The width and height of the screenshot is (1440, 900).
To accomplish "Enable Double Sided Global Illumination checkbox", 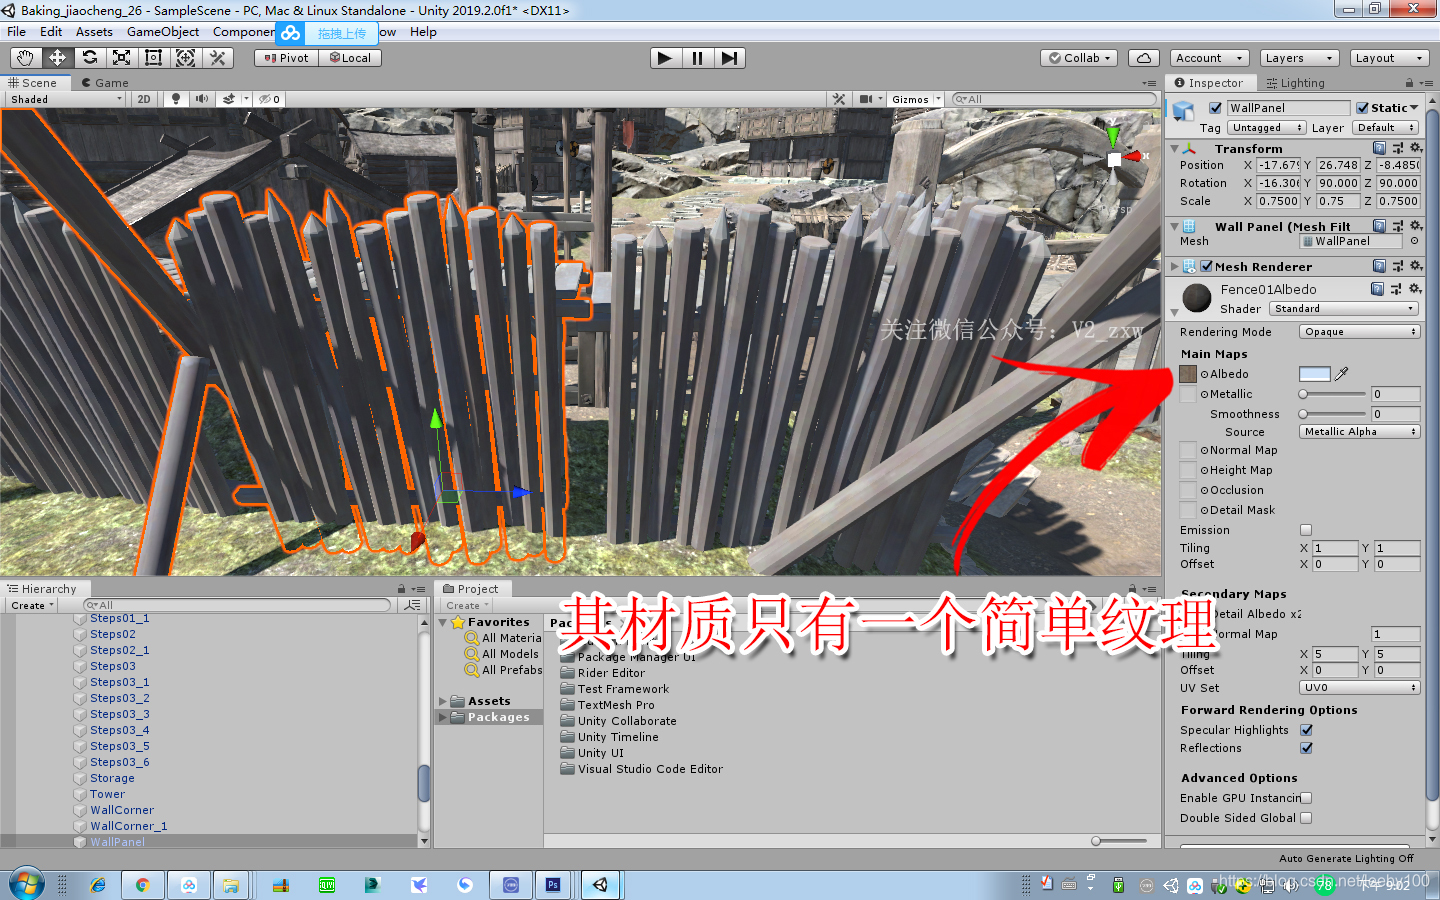I will (x=1306, y=818).
